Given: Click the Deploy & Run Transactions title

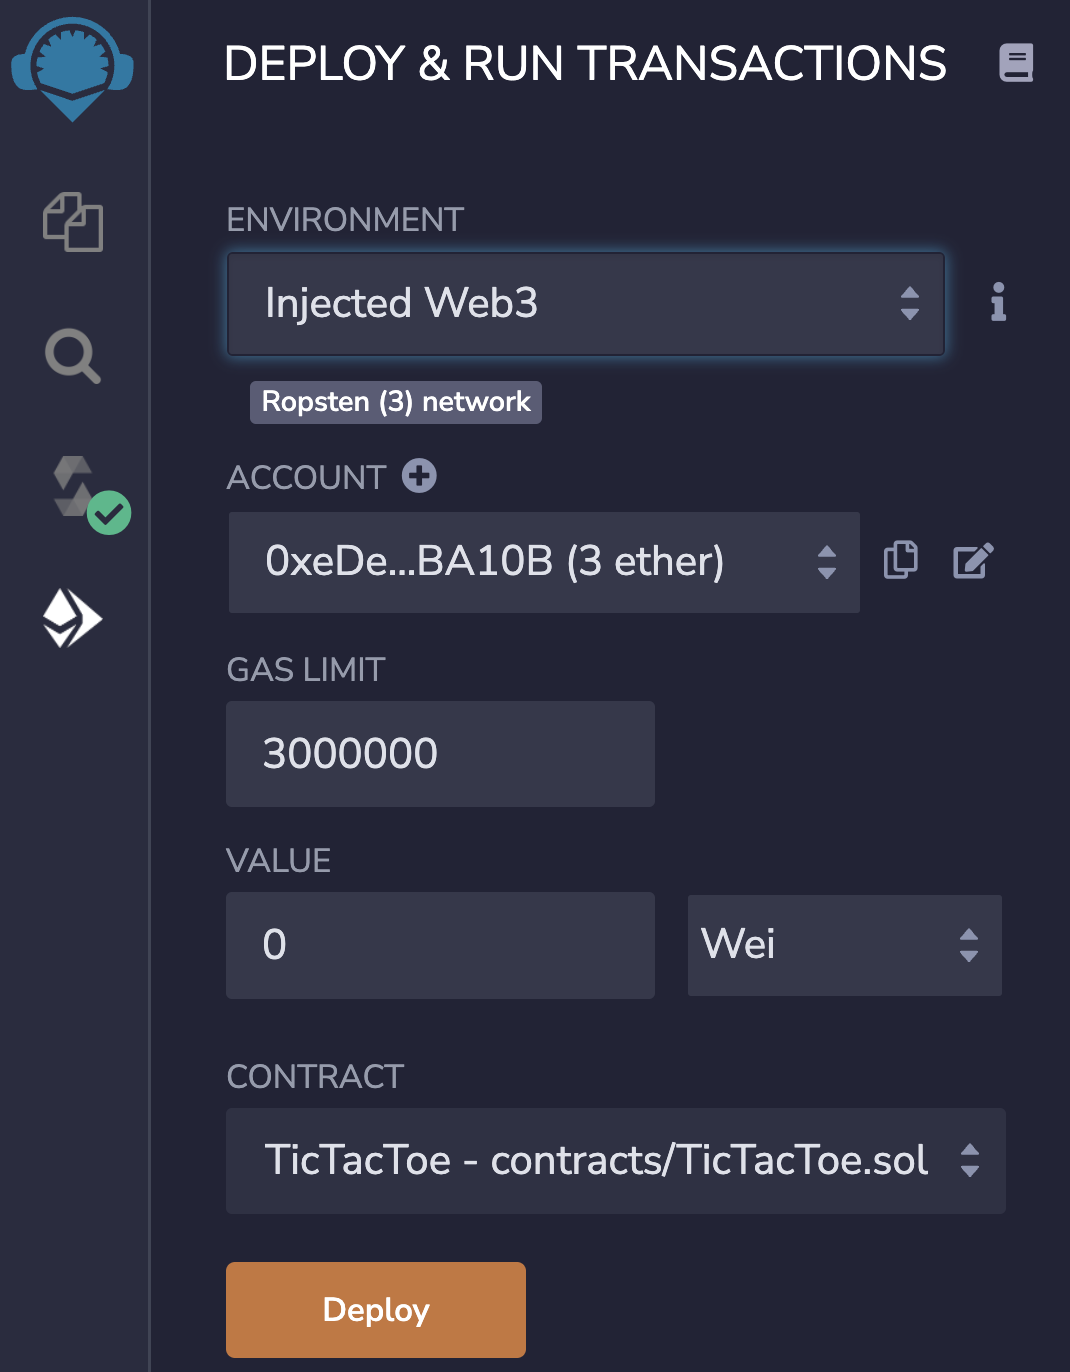Looking at the screenshot, I should 585,64.
